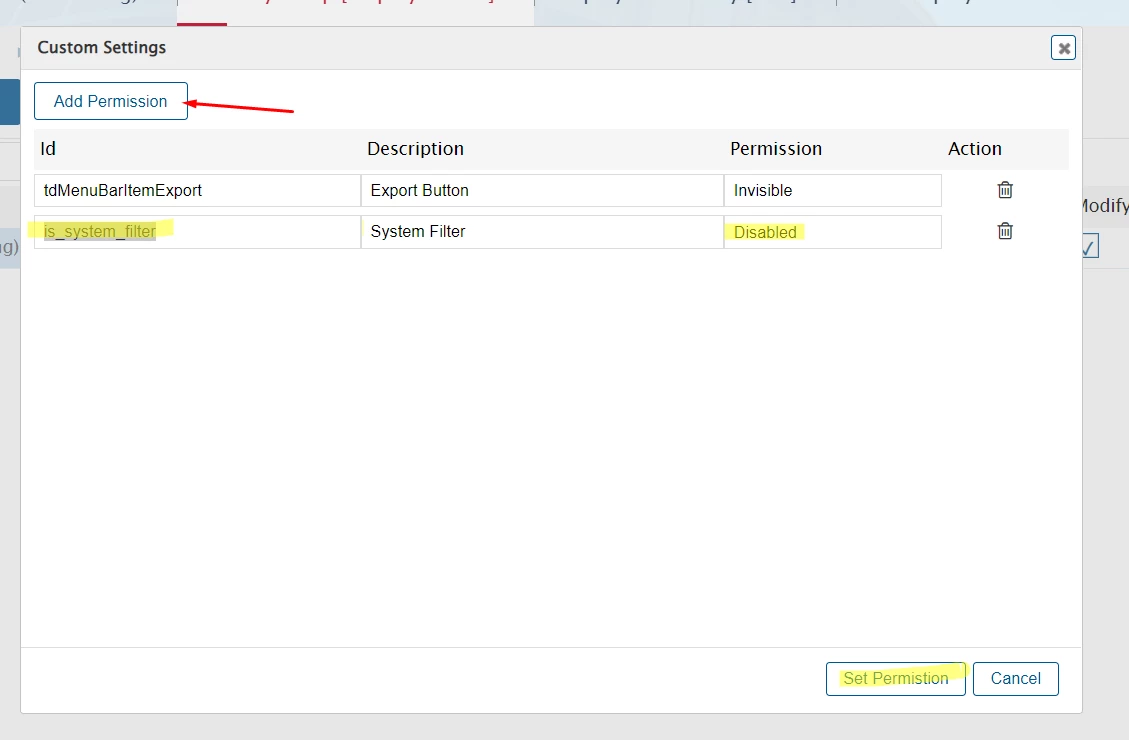Delete the tdMenuBarItemExport permission row

click(1005, 190)
